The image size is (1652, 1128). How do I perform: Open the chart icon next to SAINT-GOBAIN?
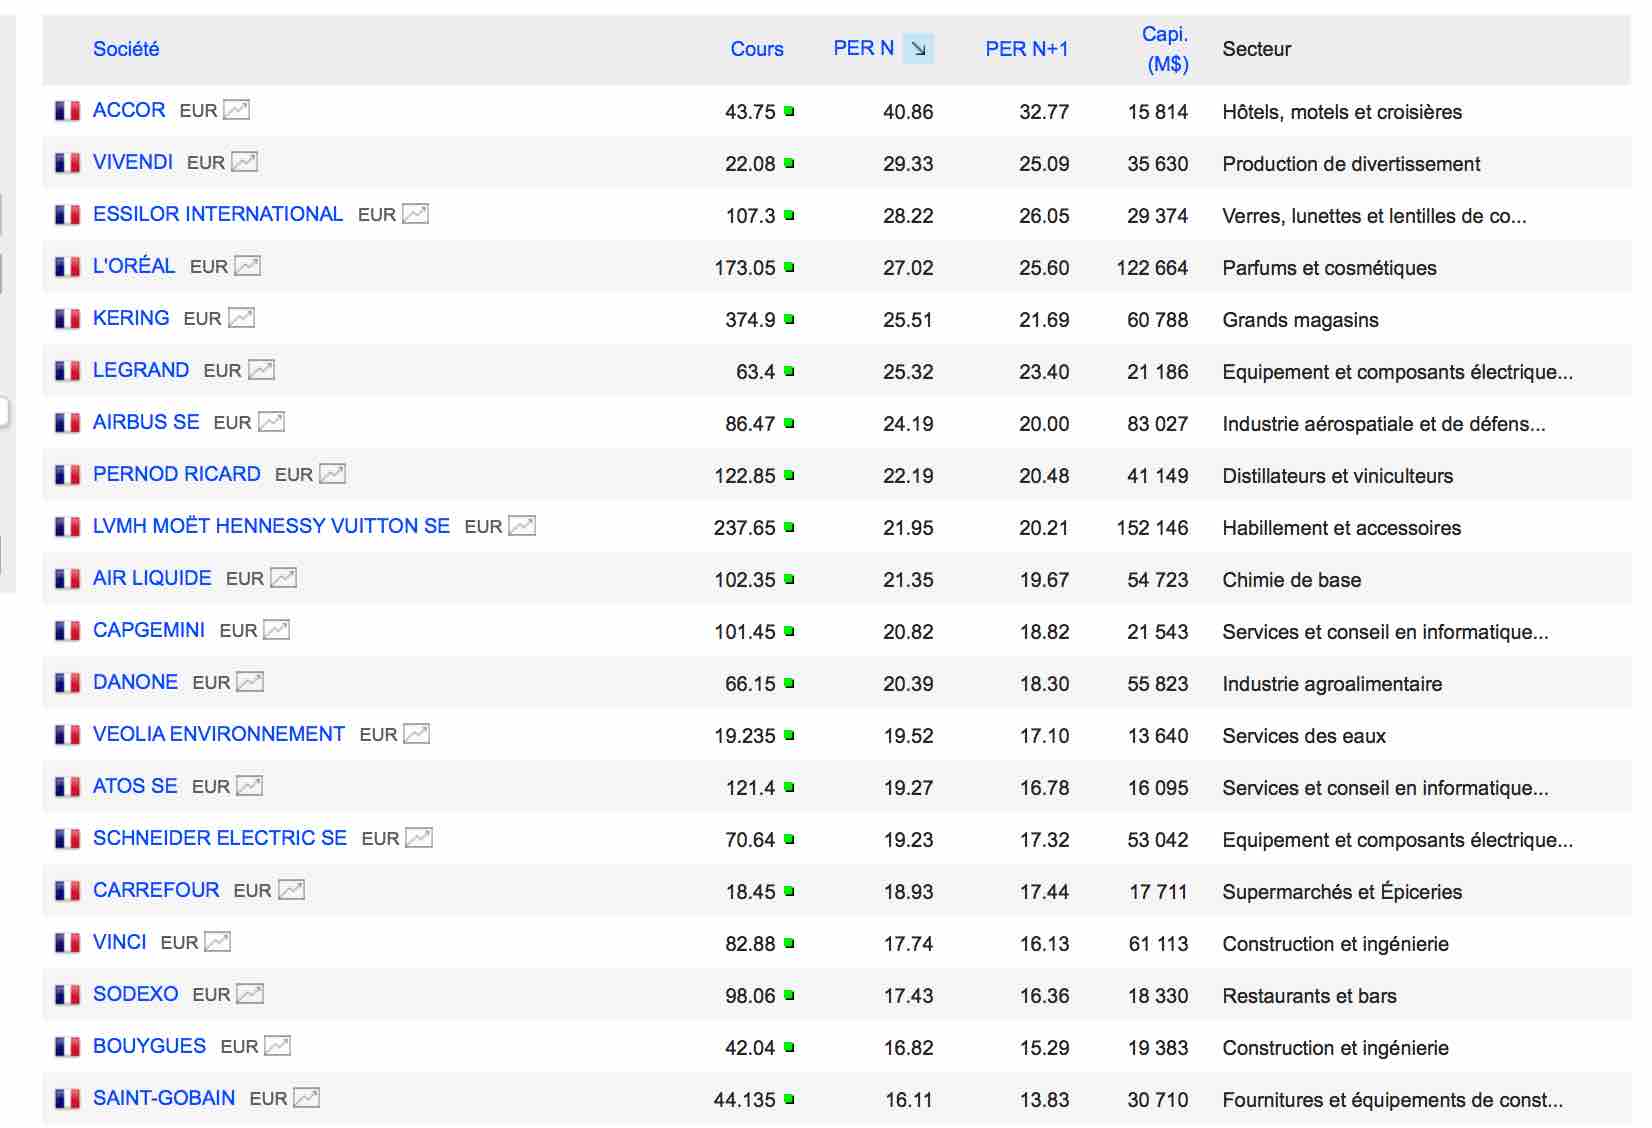pyautogui.click(x=307, y=1098)
